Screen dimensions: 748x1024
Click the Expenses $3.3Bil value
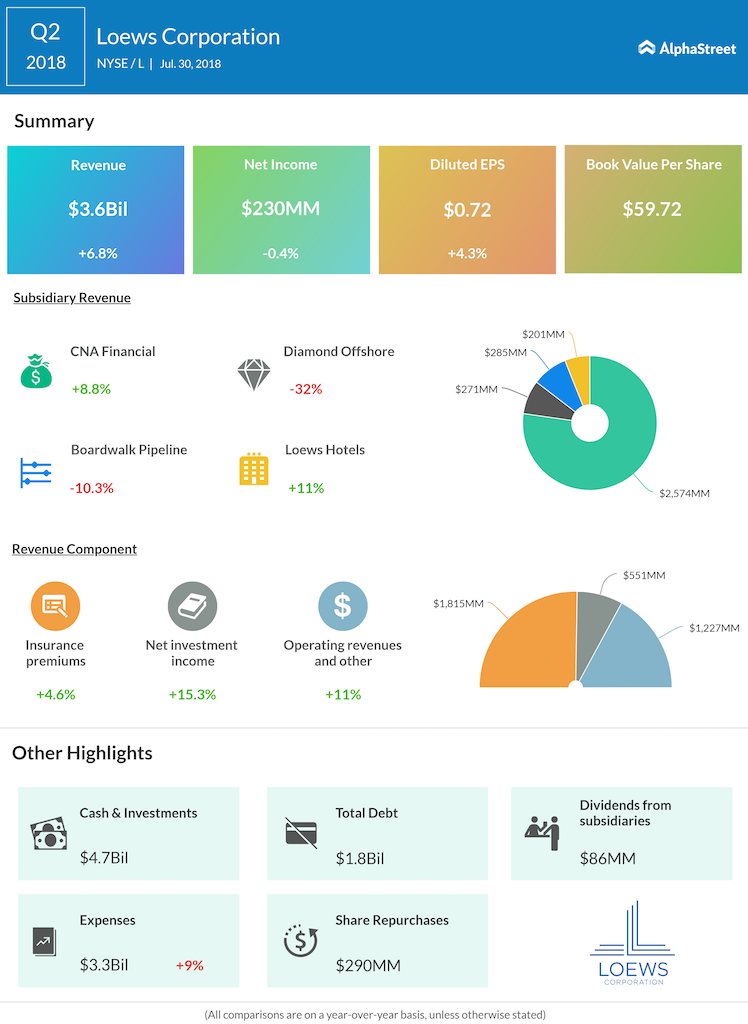[x=104, y=965]
